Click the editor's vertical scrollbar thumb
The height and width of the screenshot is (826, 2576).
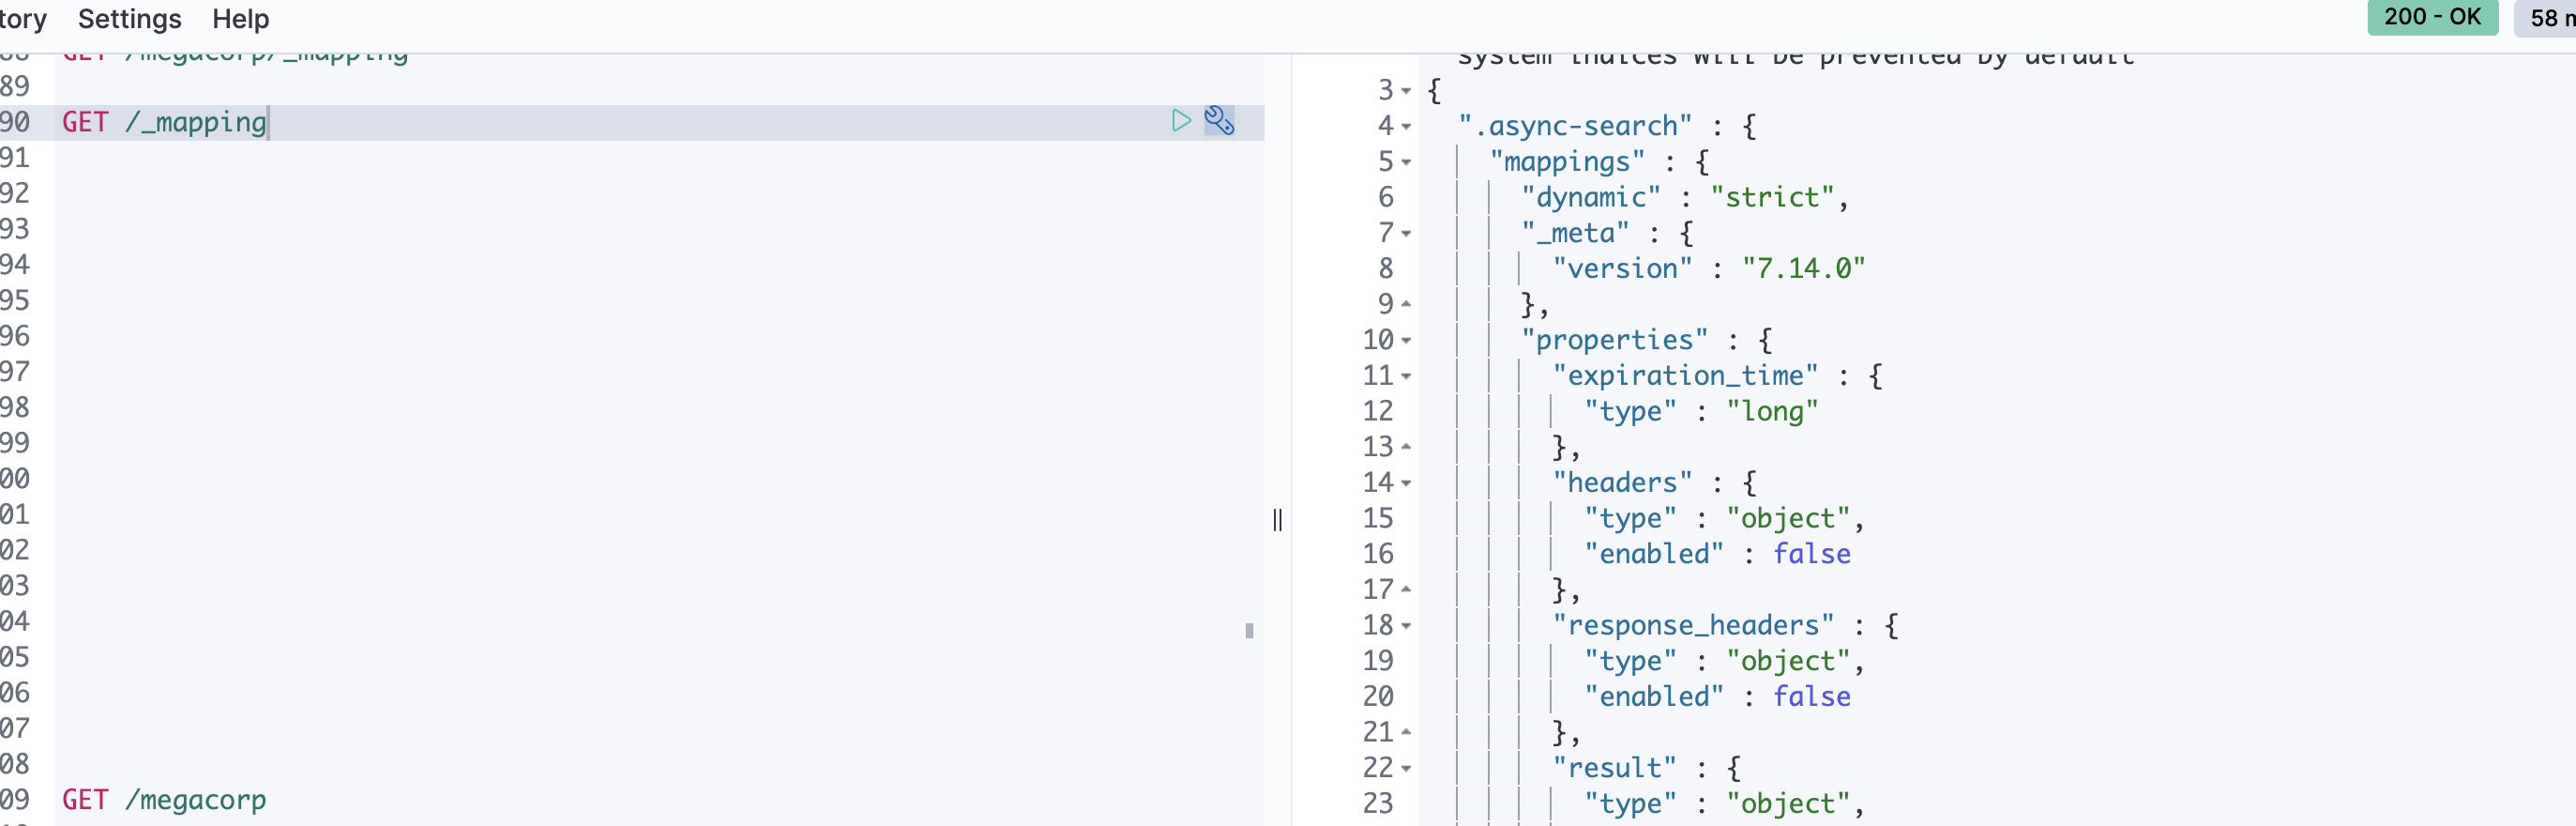1249,631
